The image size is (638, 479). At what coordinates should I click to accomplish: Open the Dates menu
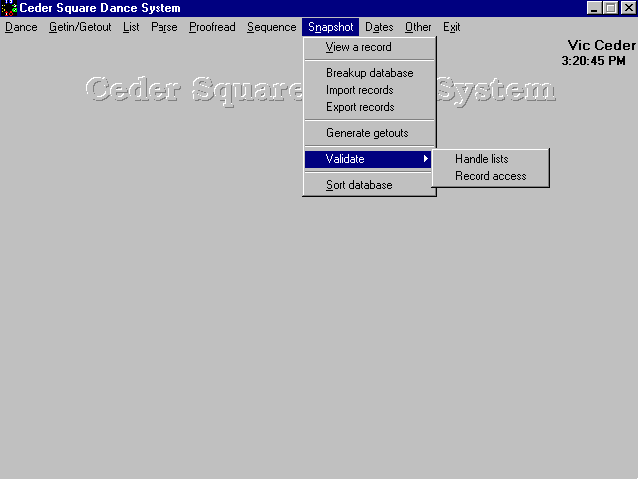[x=379, y=27]
